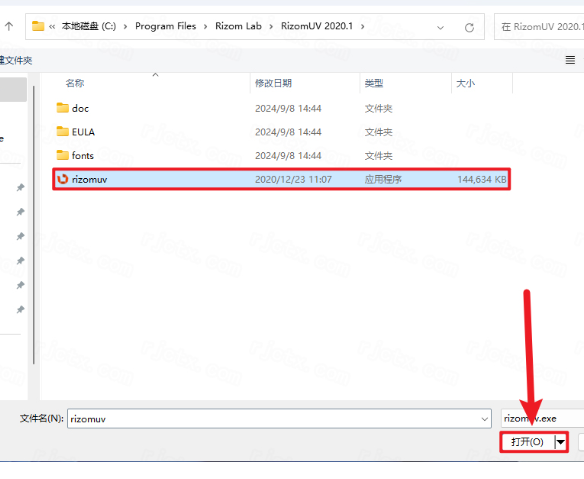584x479 pixels.
Task: Click the refresh icon in address bar
Action: [469, 27]
